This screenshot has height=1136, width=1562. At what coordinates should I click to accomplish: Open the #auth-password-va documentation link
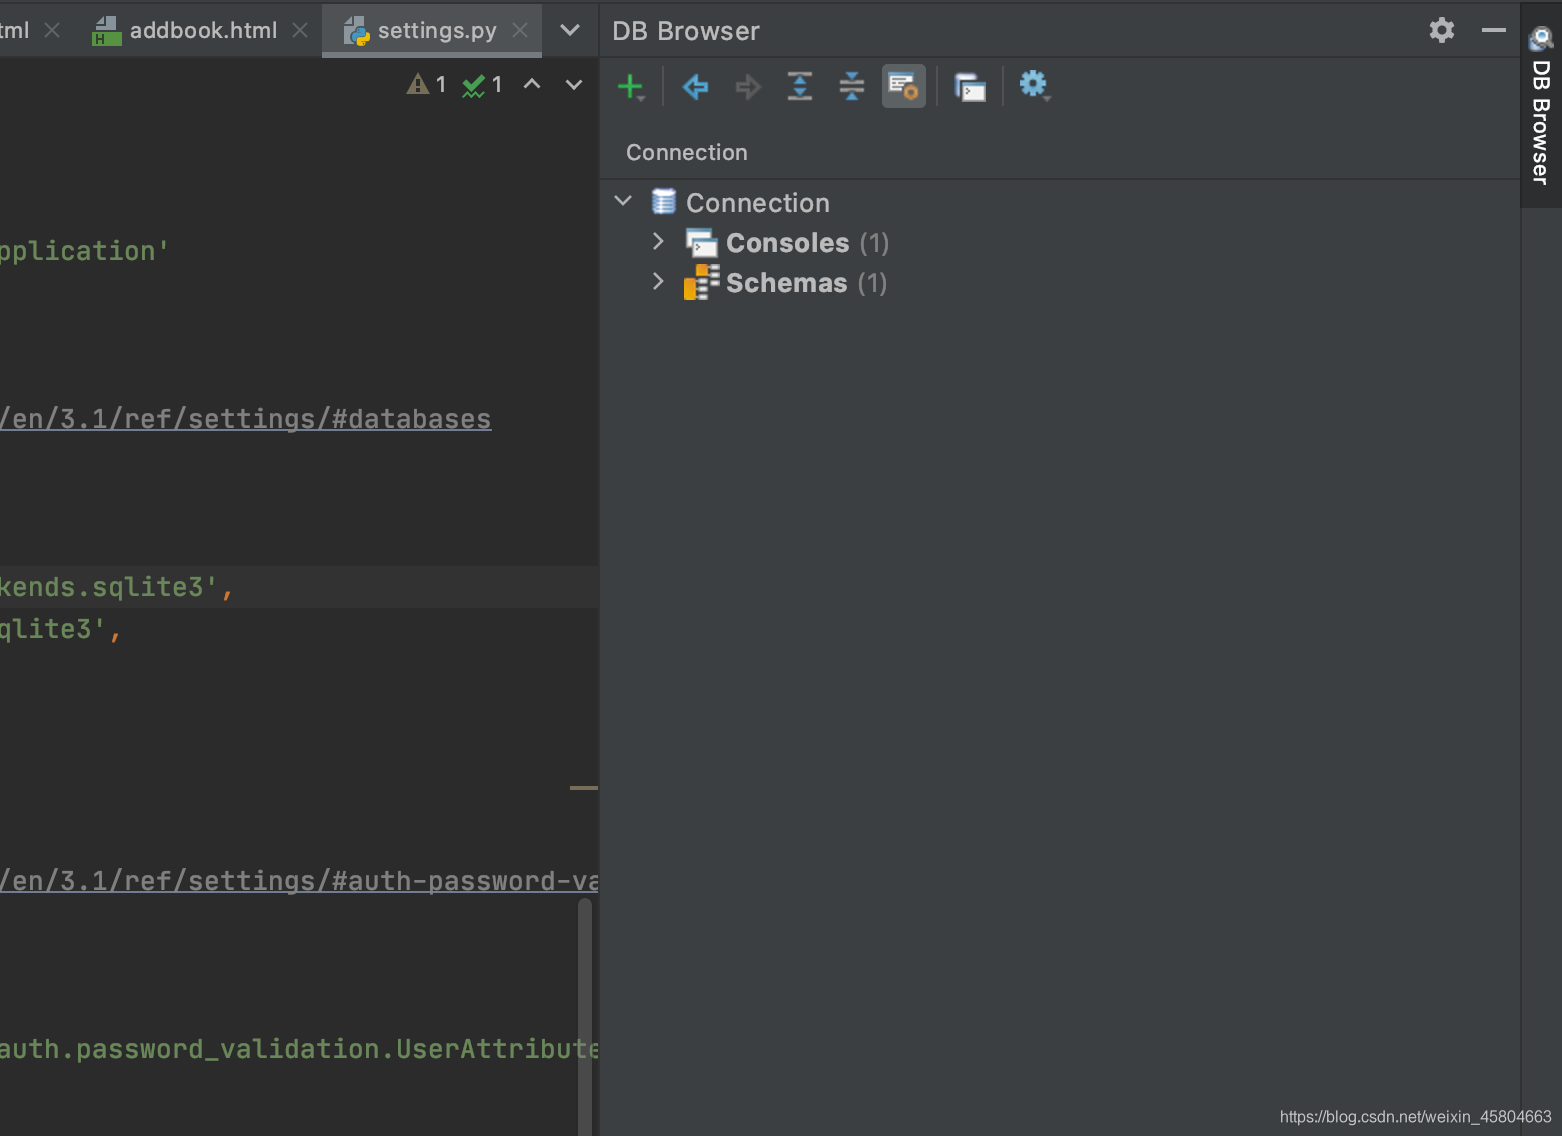pyautogui.click(x=299, y=881)
